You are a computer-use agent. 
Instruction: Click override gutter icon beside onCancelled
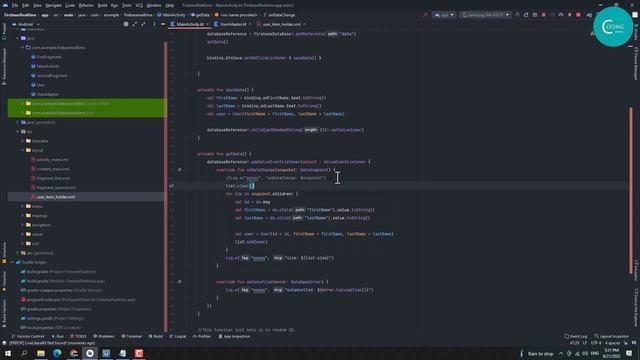pyautogui.click(x=179, y=282)
